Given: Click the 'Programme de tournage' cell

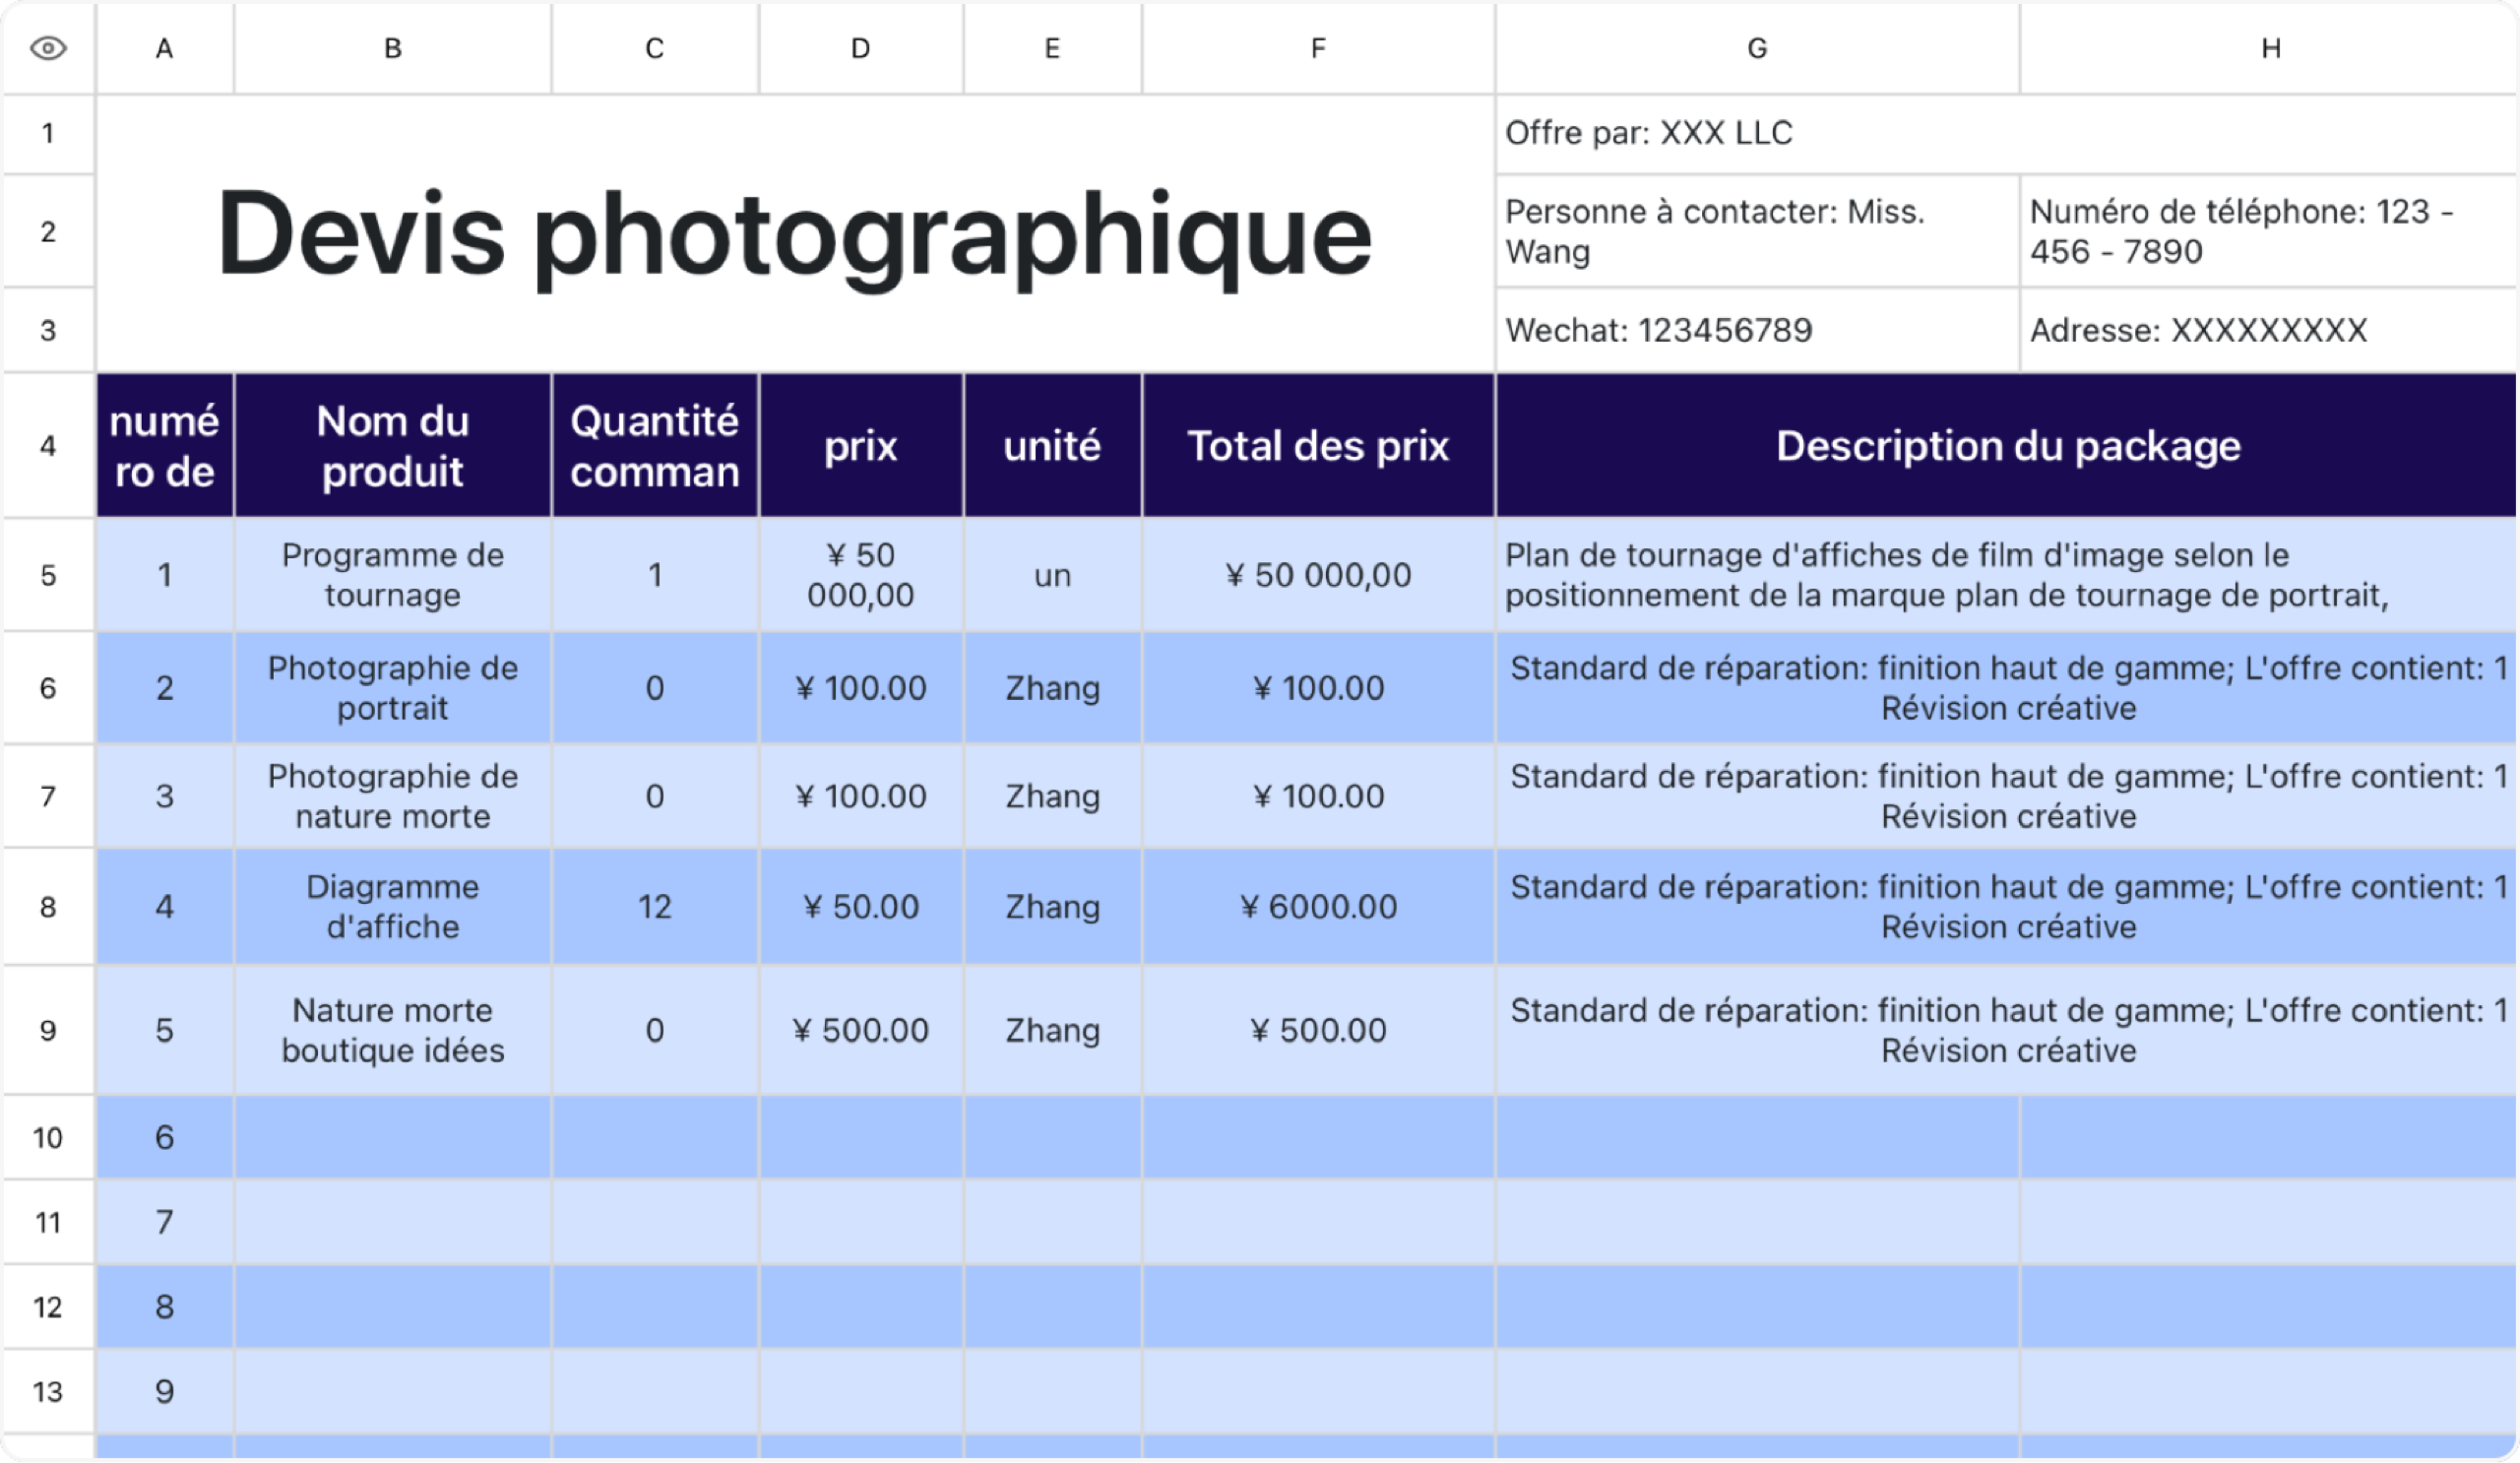Looking at the screenshot, I should coord(393,575).
